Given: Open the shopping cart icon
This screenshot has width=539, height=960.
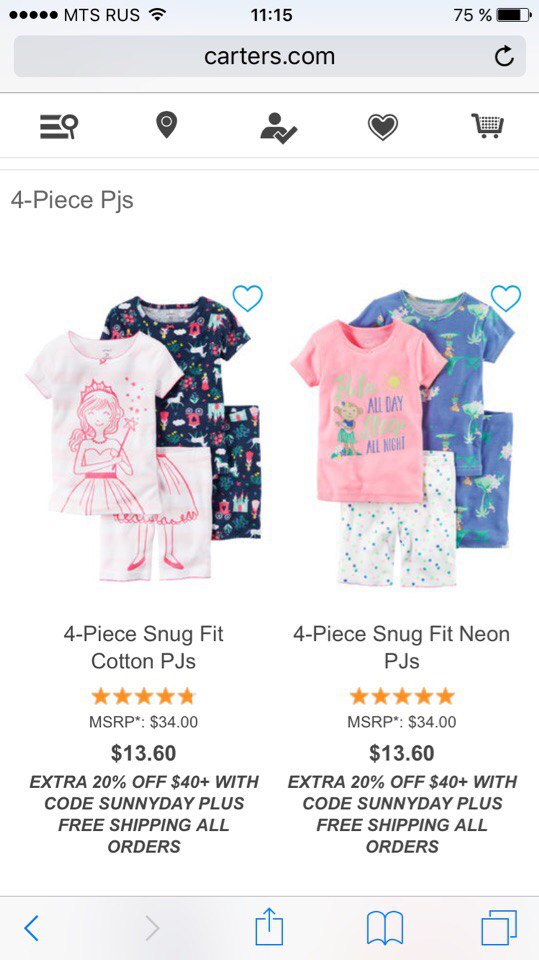Looking at the screenshot, I should pyautogui.click(x=488, y=126).
